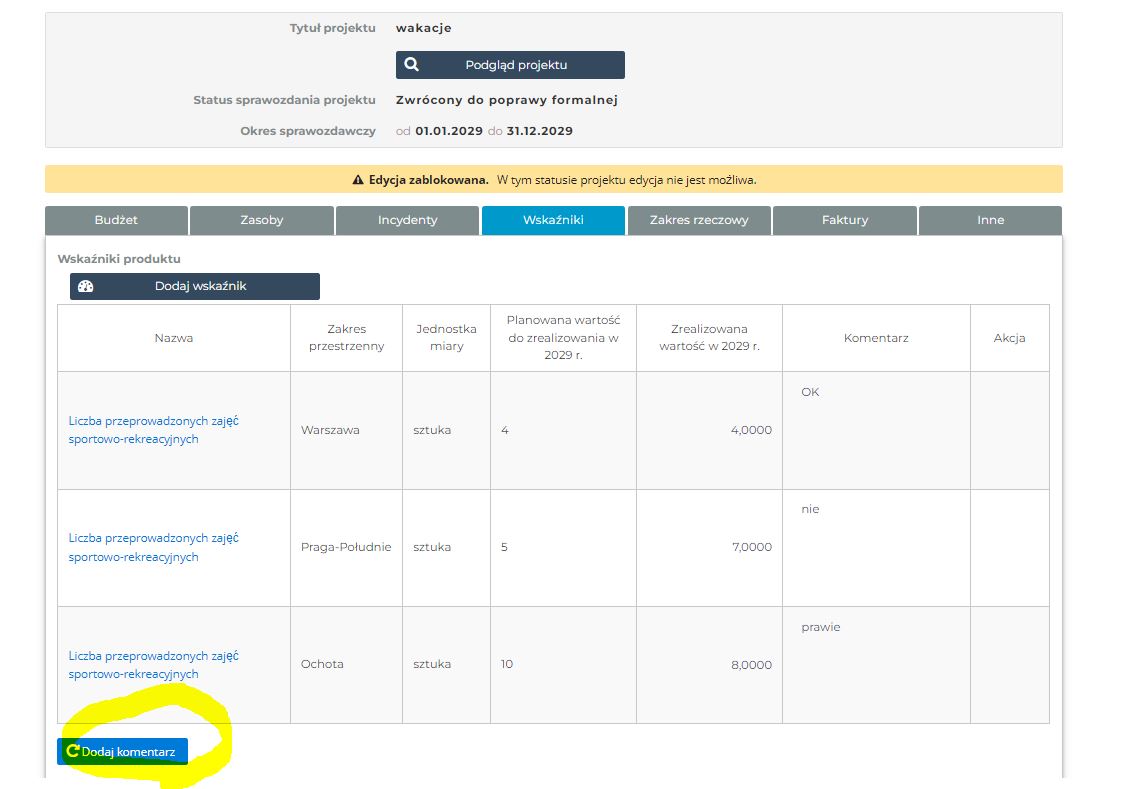Go to the Incydenty tab

[407, 220]
